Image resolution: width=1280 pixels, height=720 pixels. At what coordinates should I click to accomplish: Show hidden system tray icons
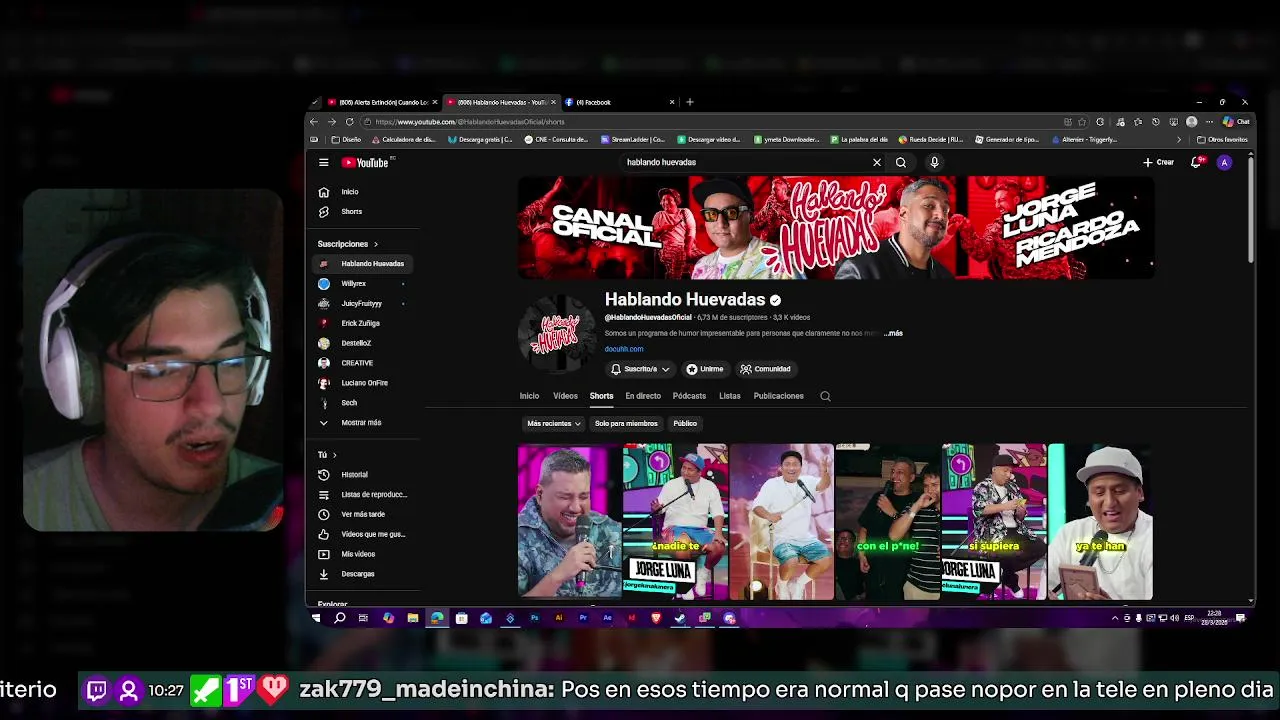pyautogui.click(x=1115, y=618)
